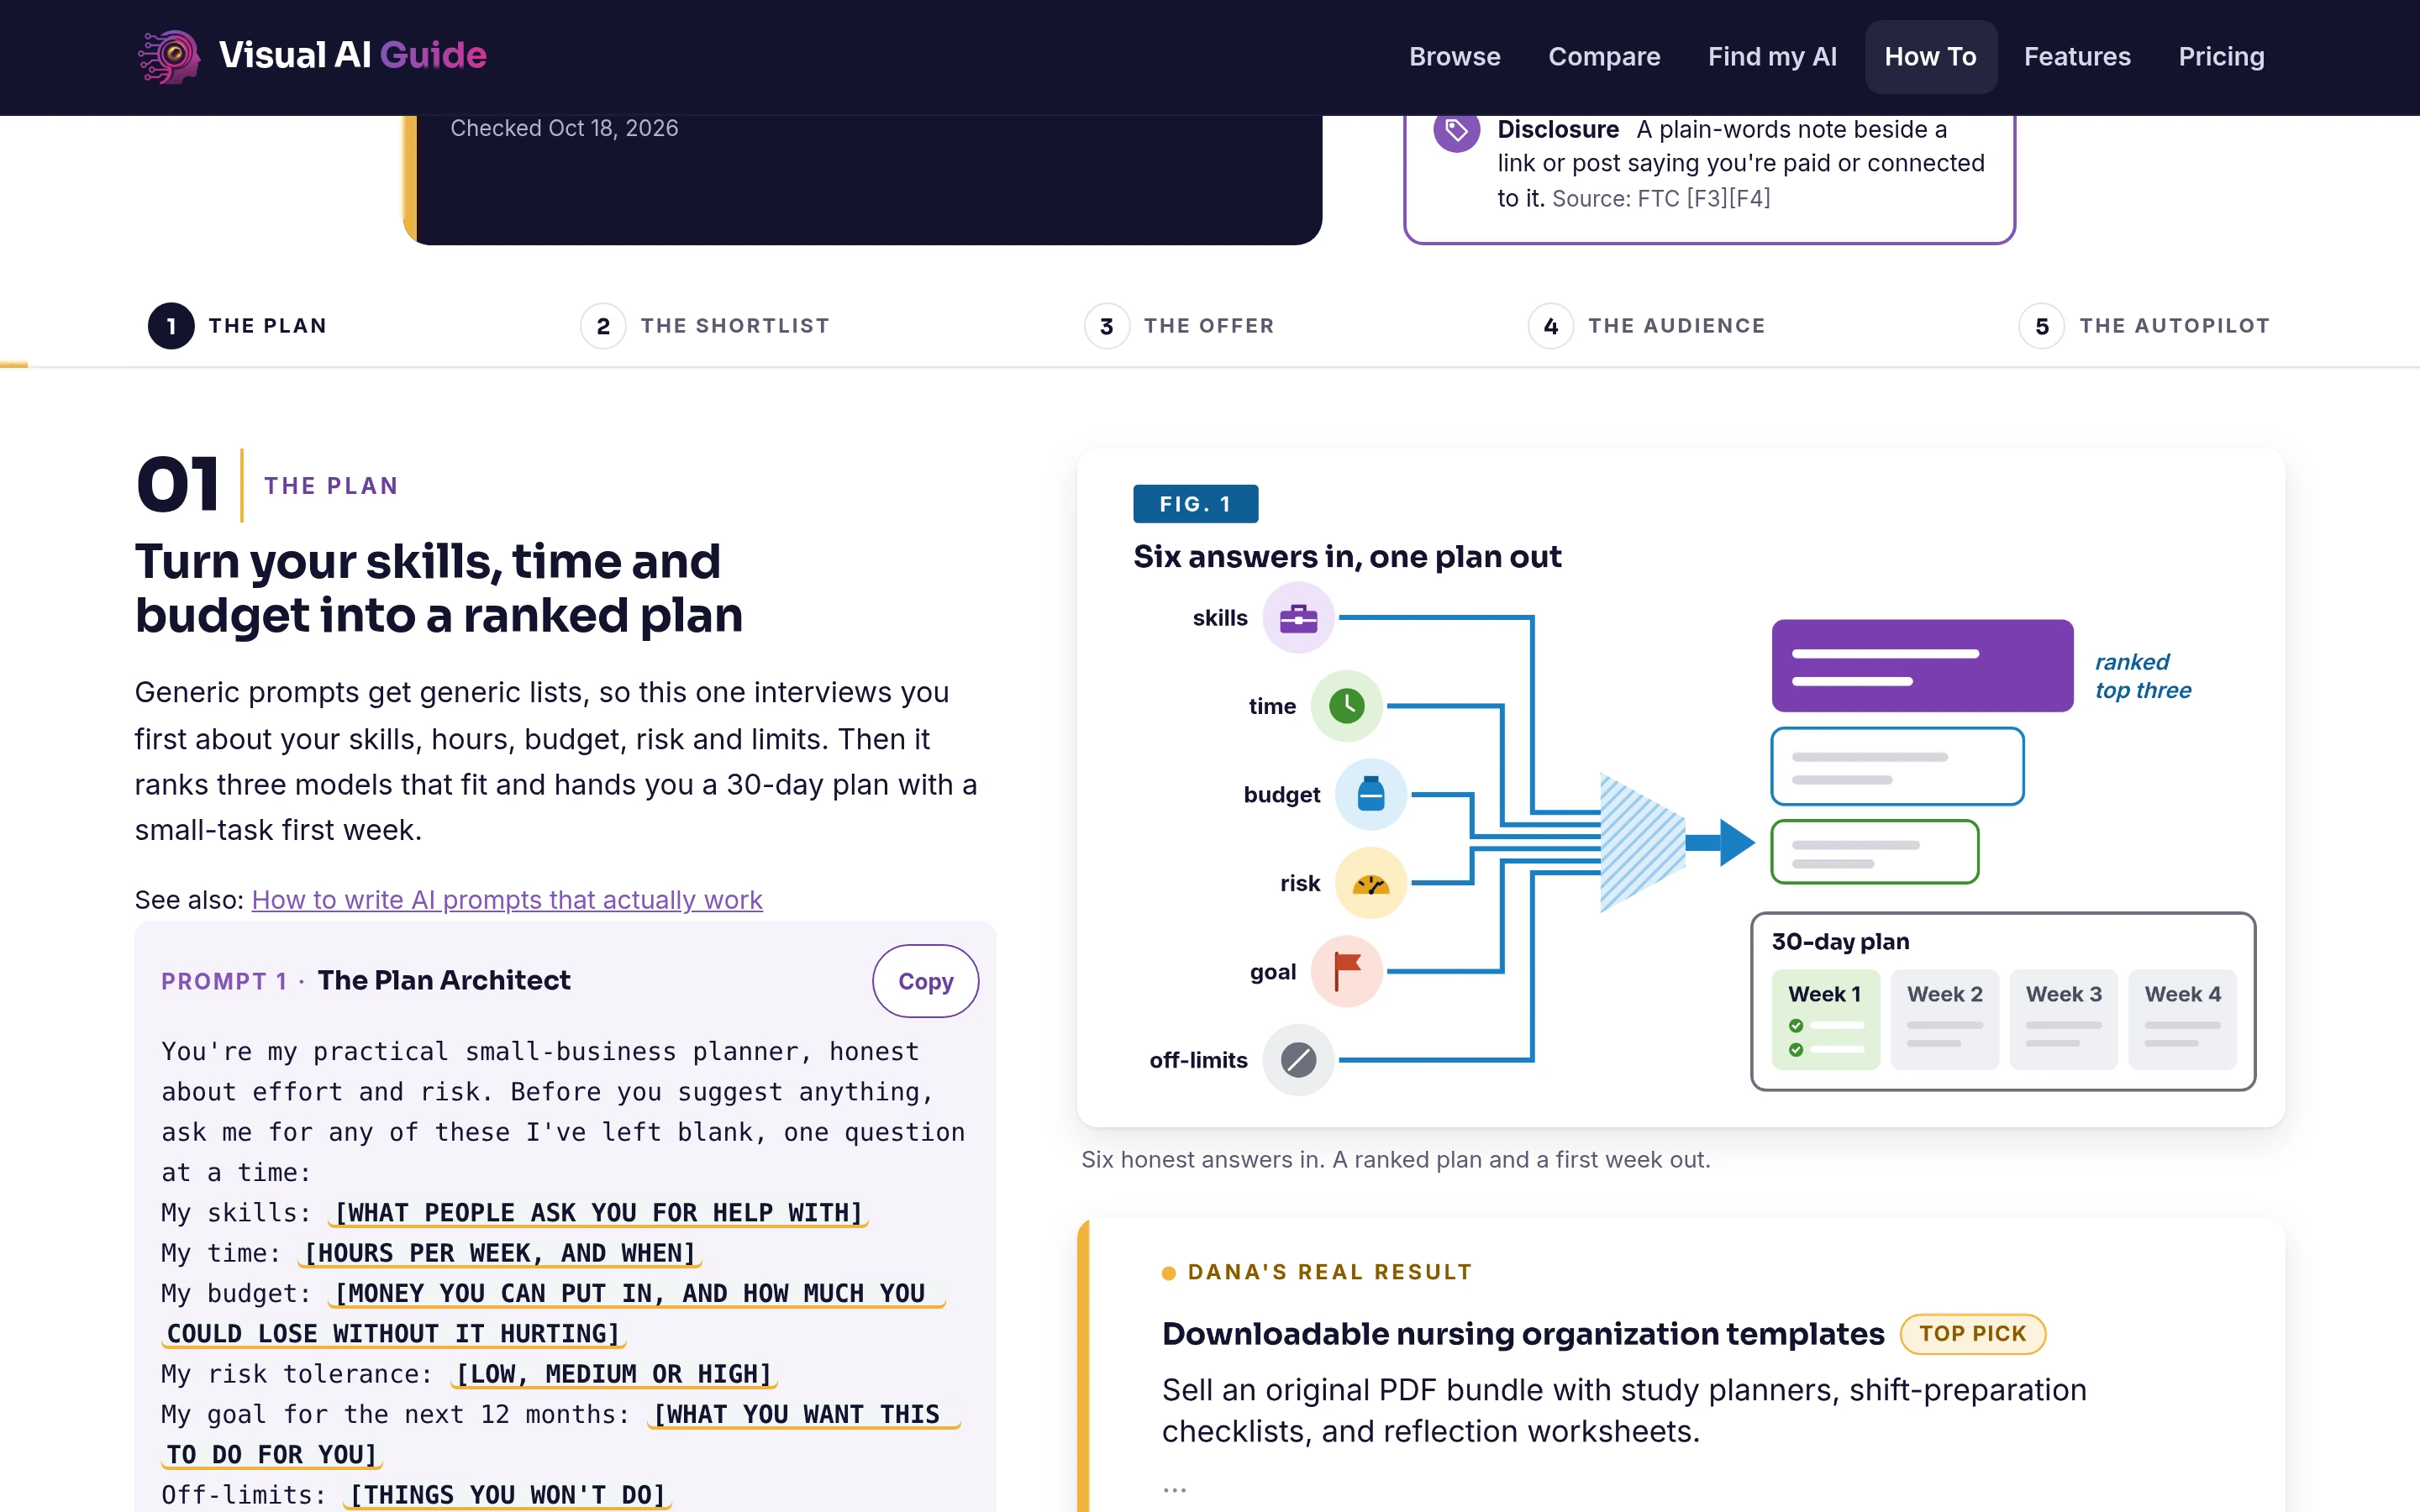Click placeholder 'LOW, MEDIUM OR HIGH'
This screenshot has height=1512, width=2420.
point(614,1374)
